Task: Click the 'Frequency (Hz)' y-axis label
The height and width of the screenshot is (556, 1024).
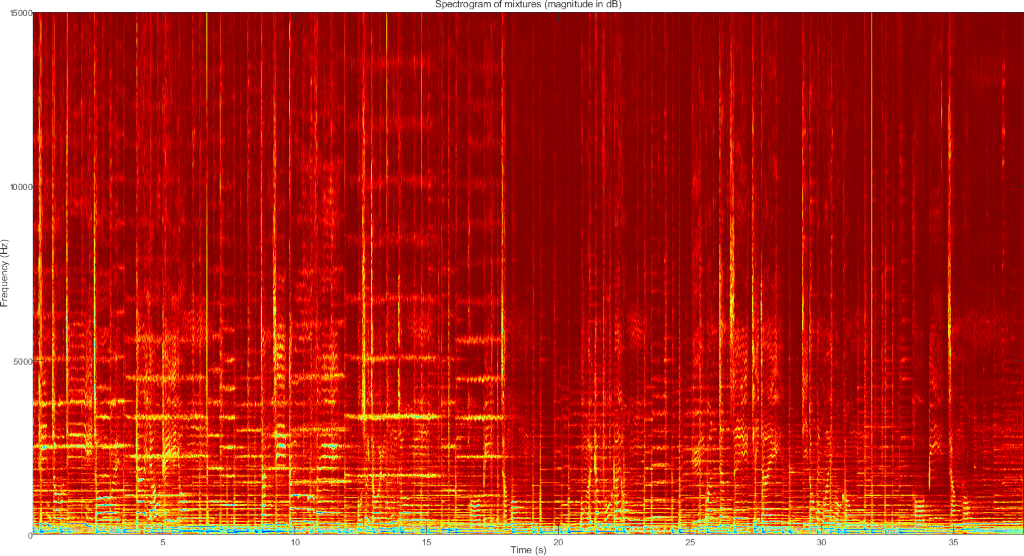Action: 5,274
